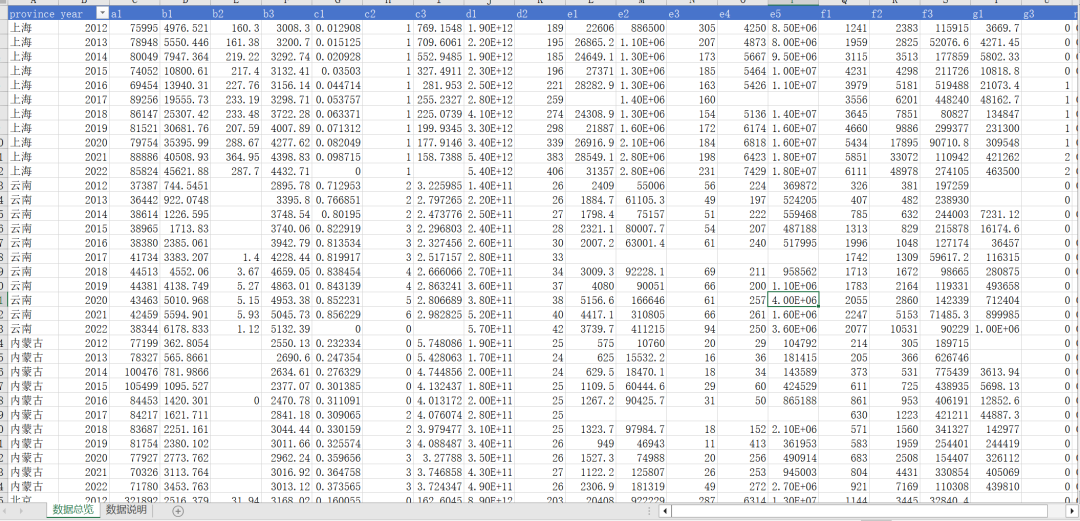The width and height of the screenshot is (1080, 521).
Task: Select the f3 header cell
Action: point(946,14)
